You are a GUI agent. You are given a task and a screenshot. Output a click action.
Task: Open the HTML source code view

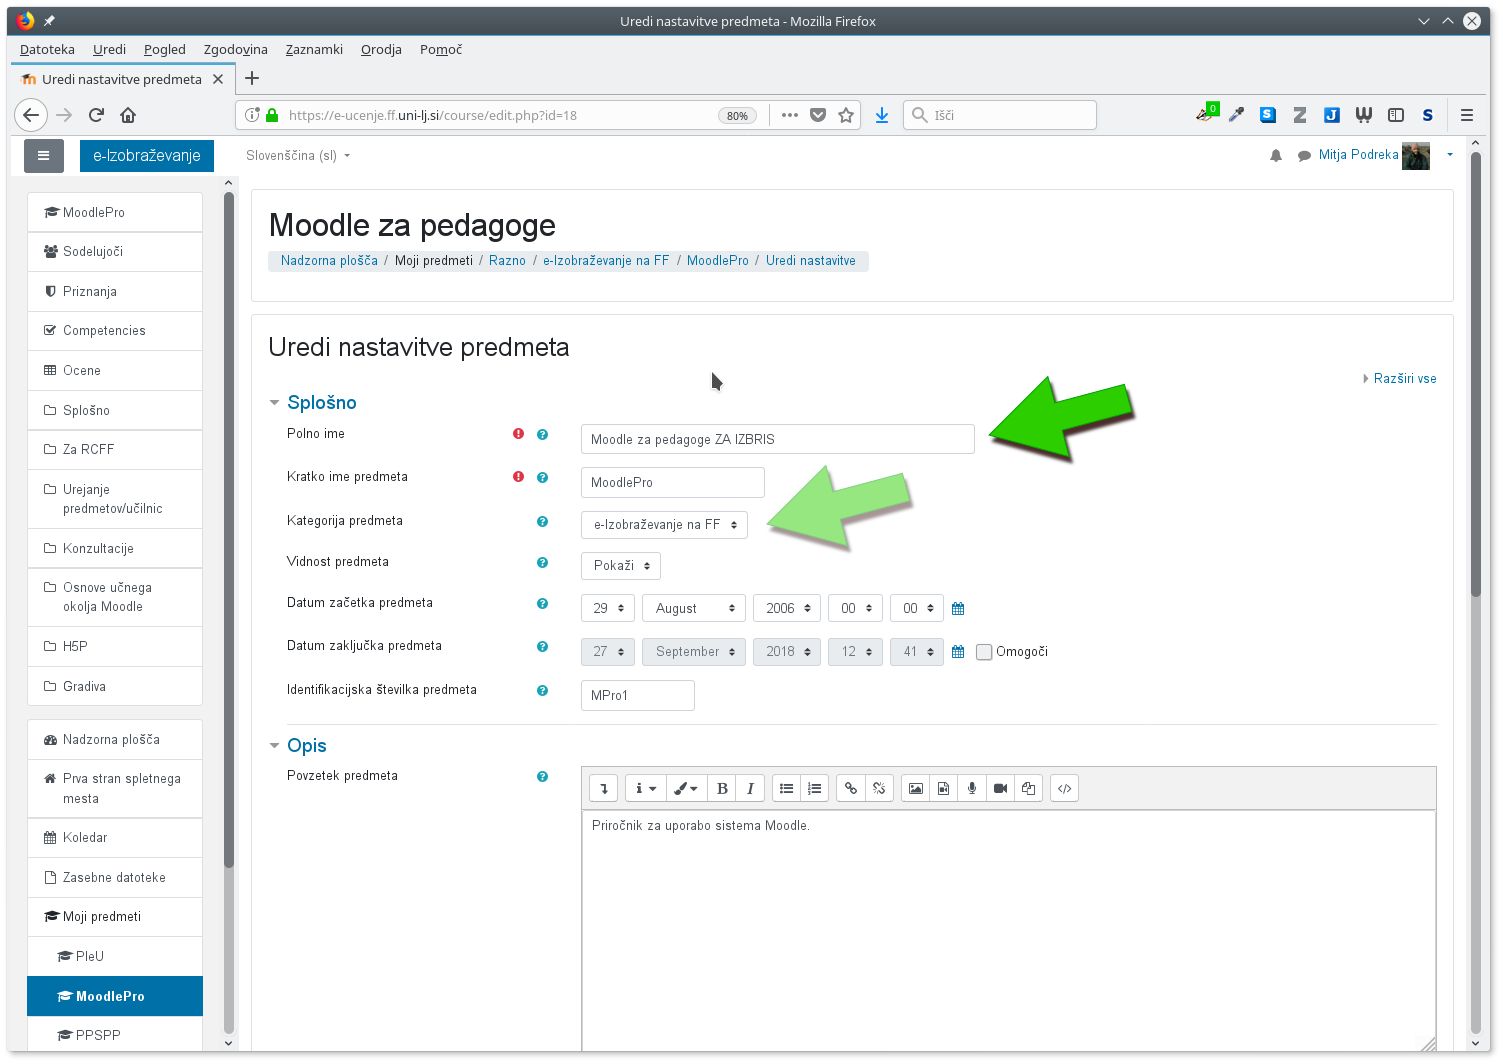(x=1065, y=789)
